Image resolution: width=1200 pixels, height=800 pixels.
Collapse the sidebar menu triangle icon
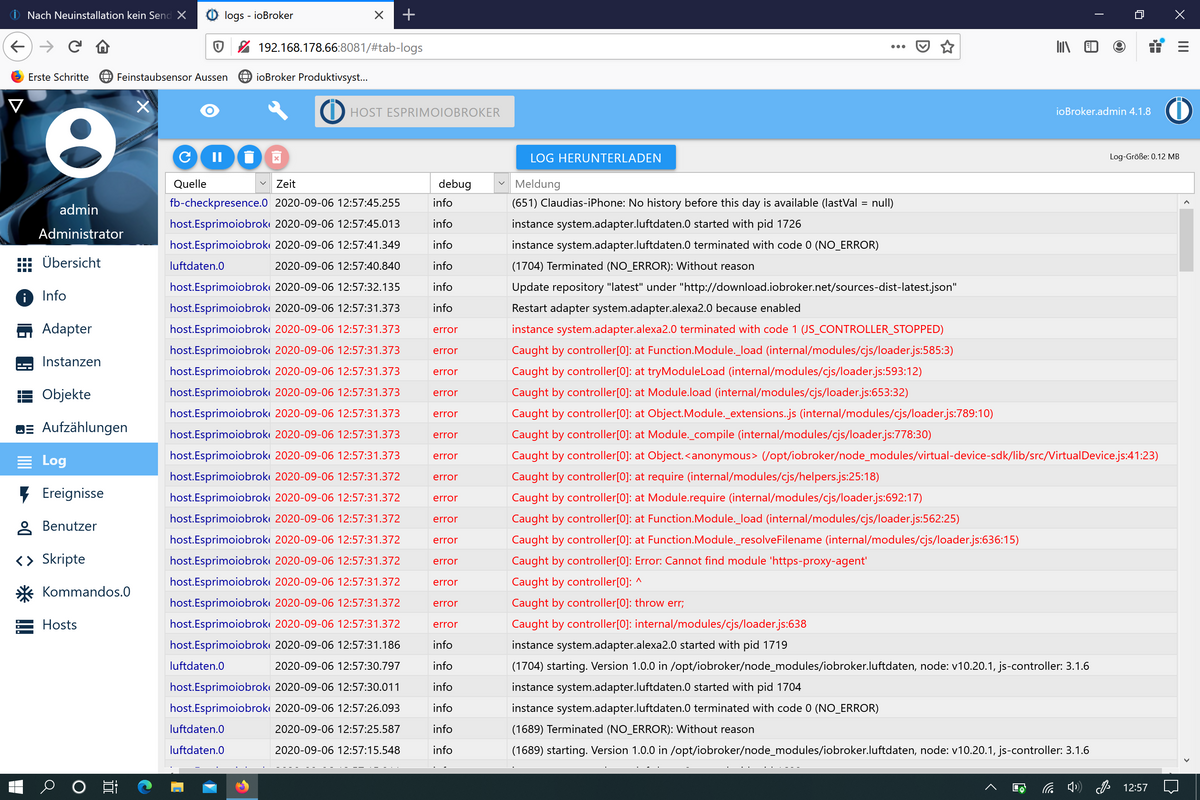[14, 105]
